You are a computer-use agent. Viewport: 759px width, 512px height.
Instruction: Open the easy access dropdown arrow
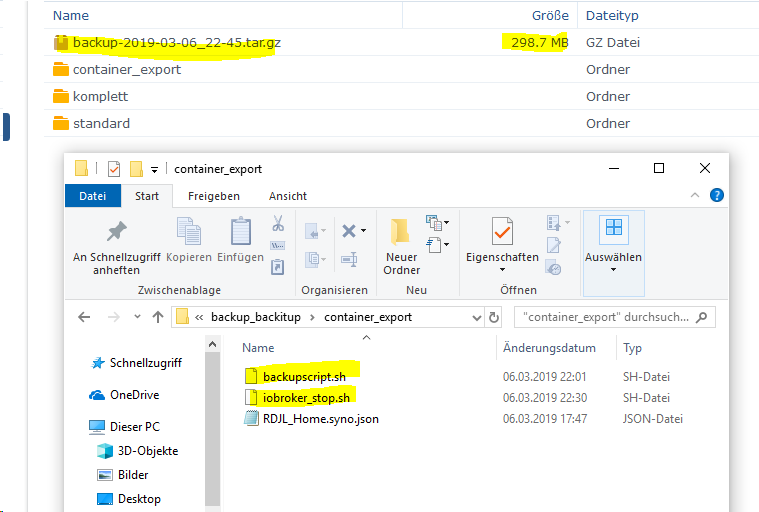tap(446, 244)
